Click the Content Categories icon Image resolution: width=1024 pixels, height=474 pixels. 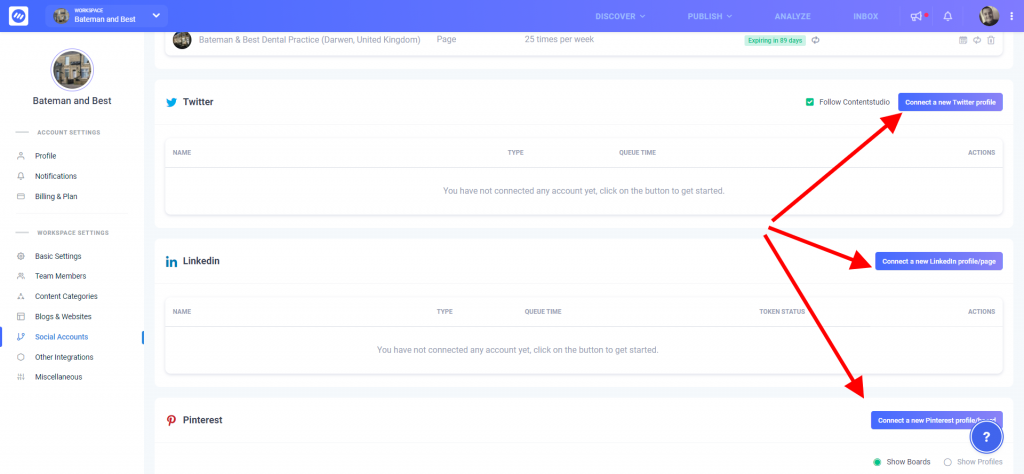21,296
